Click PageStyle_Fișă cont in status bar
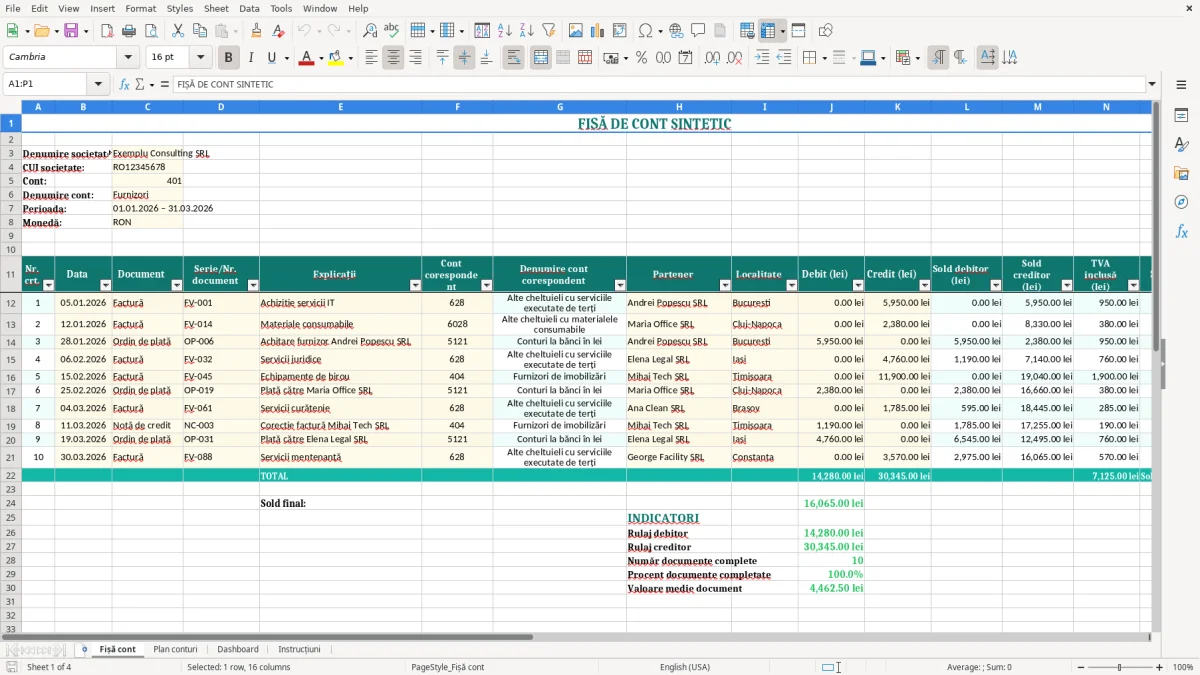The image size is (1200, 675). click(448, 667)
